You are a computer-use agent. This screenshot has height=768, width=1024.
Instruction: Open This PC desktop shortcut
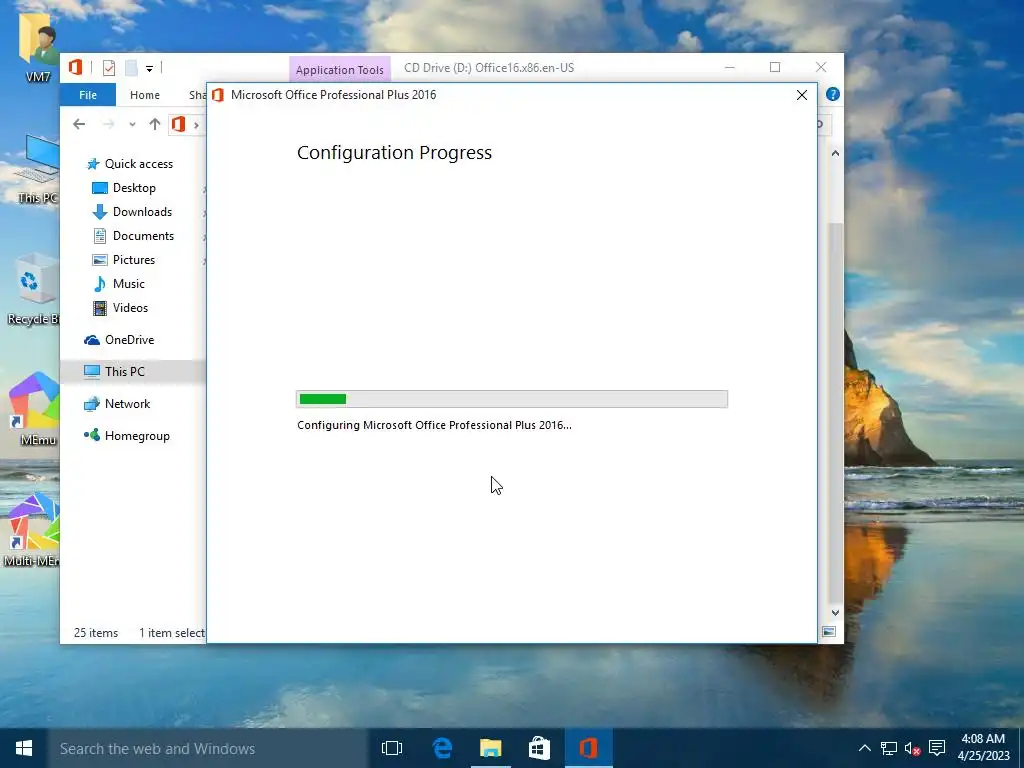[x=39, y=168]
